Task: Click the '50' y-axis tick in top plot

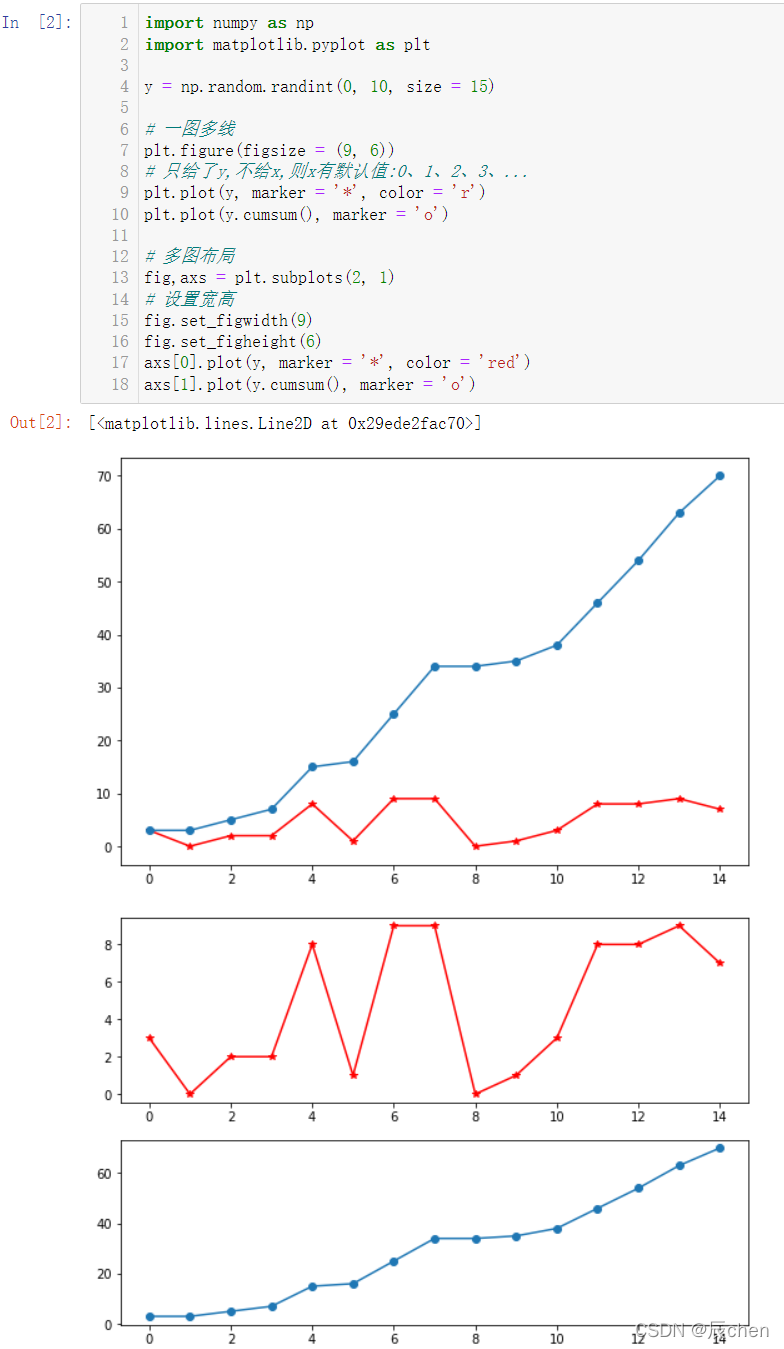Action: [103, 582]
